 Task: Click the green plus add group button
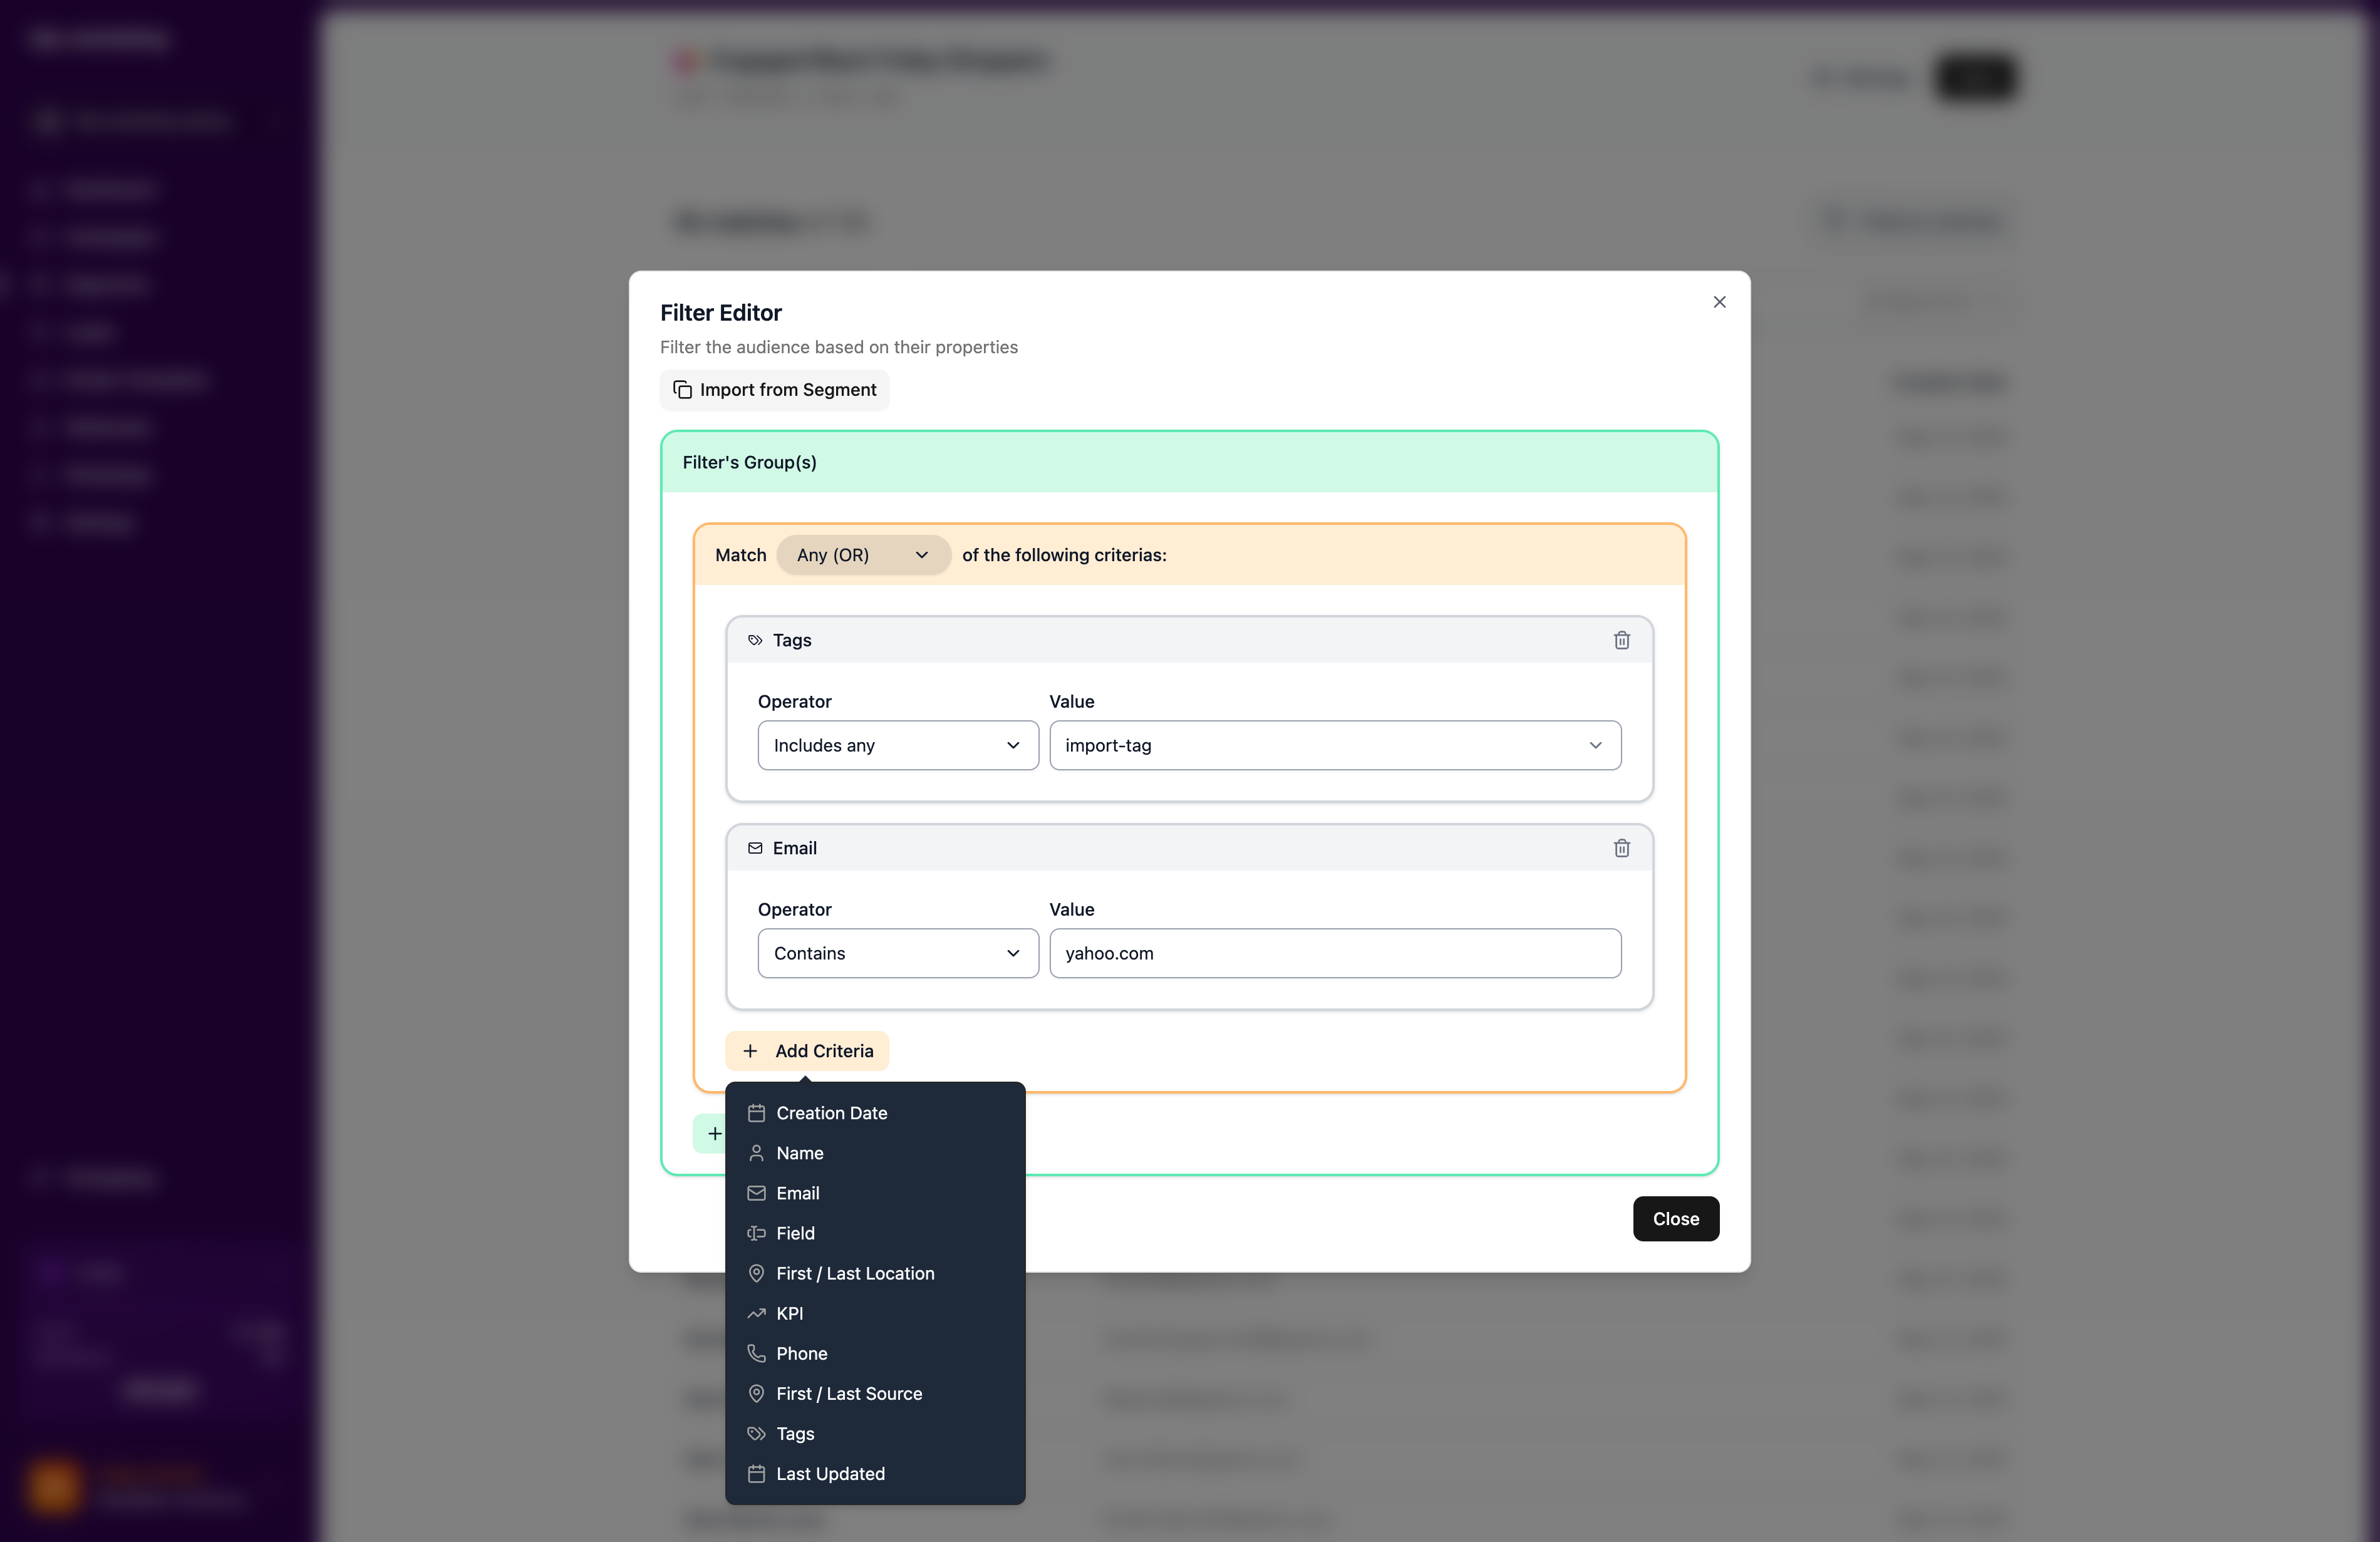click(713, 1133)
